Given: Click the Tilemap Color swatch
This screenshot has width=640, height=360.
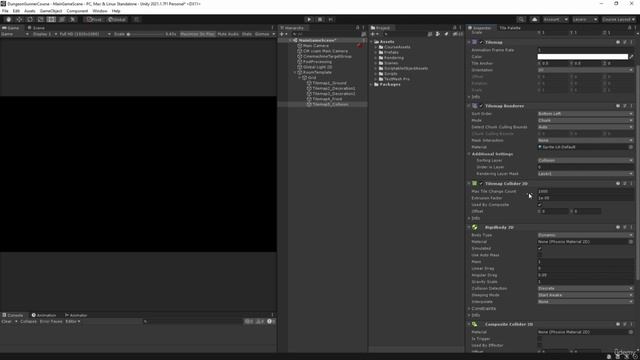Looking at the screenshot, I should pyautogui.click(x=582, y=57).
